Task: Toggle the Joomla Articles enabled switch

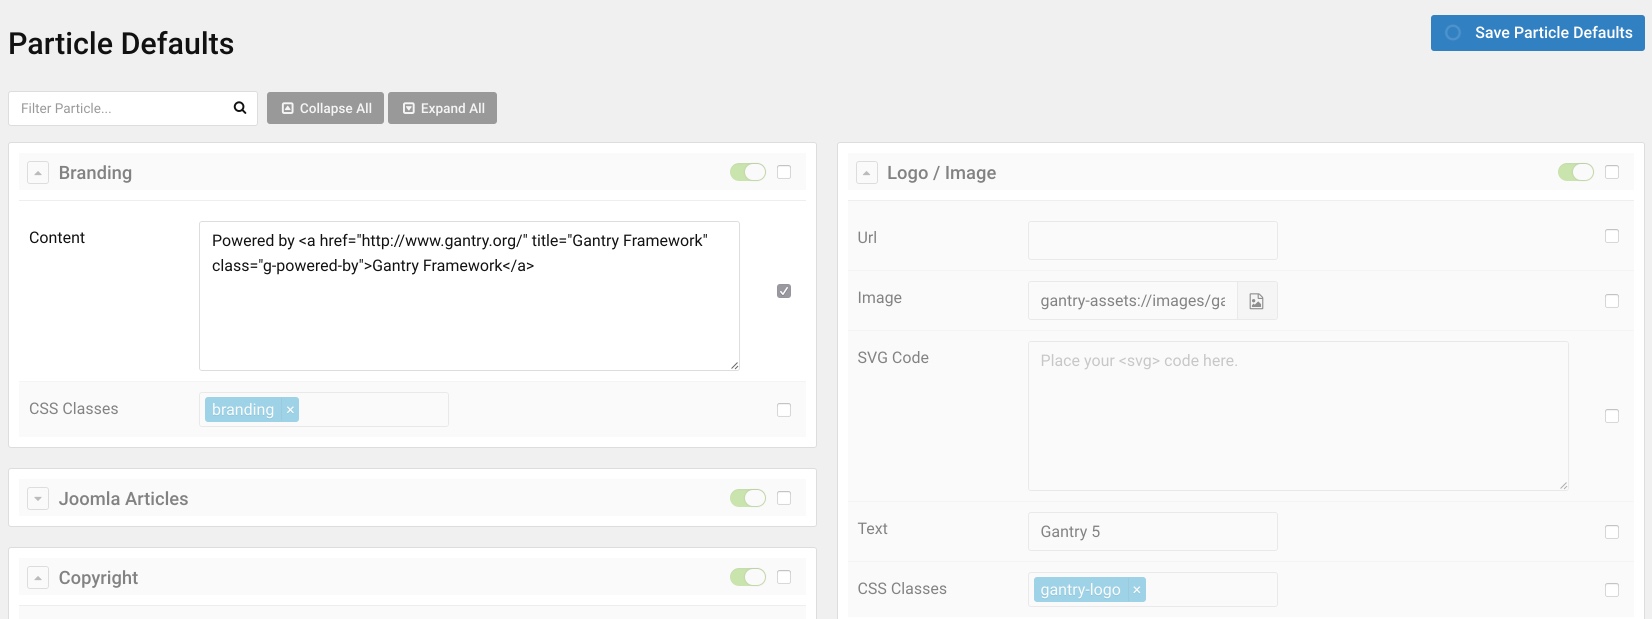Action: 747,498
